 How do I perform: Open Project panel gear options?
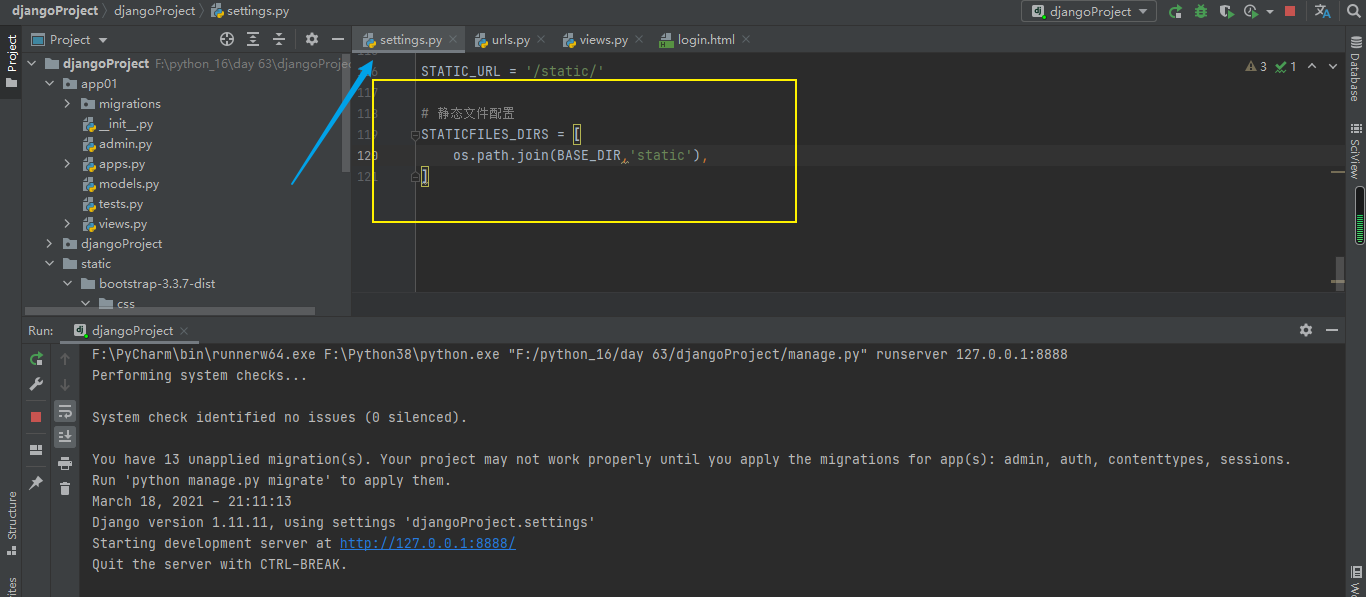click(312, 39)
